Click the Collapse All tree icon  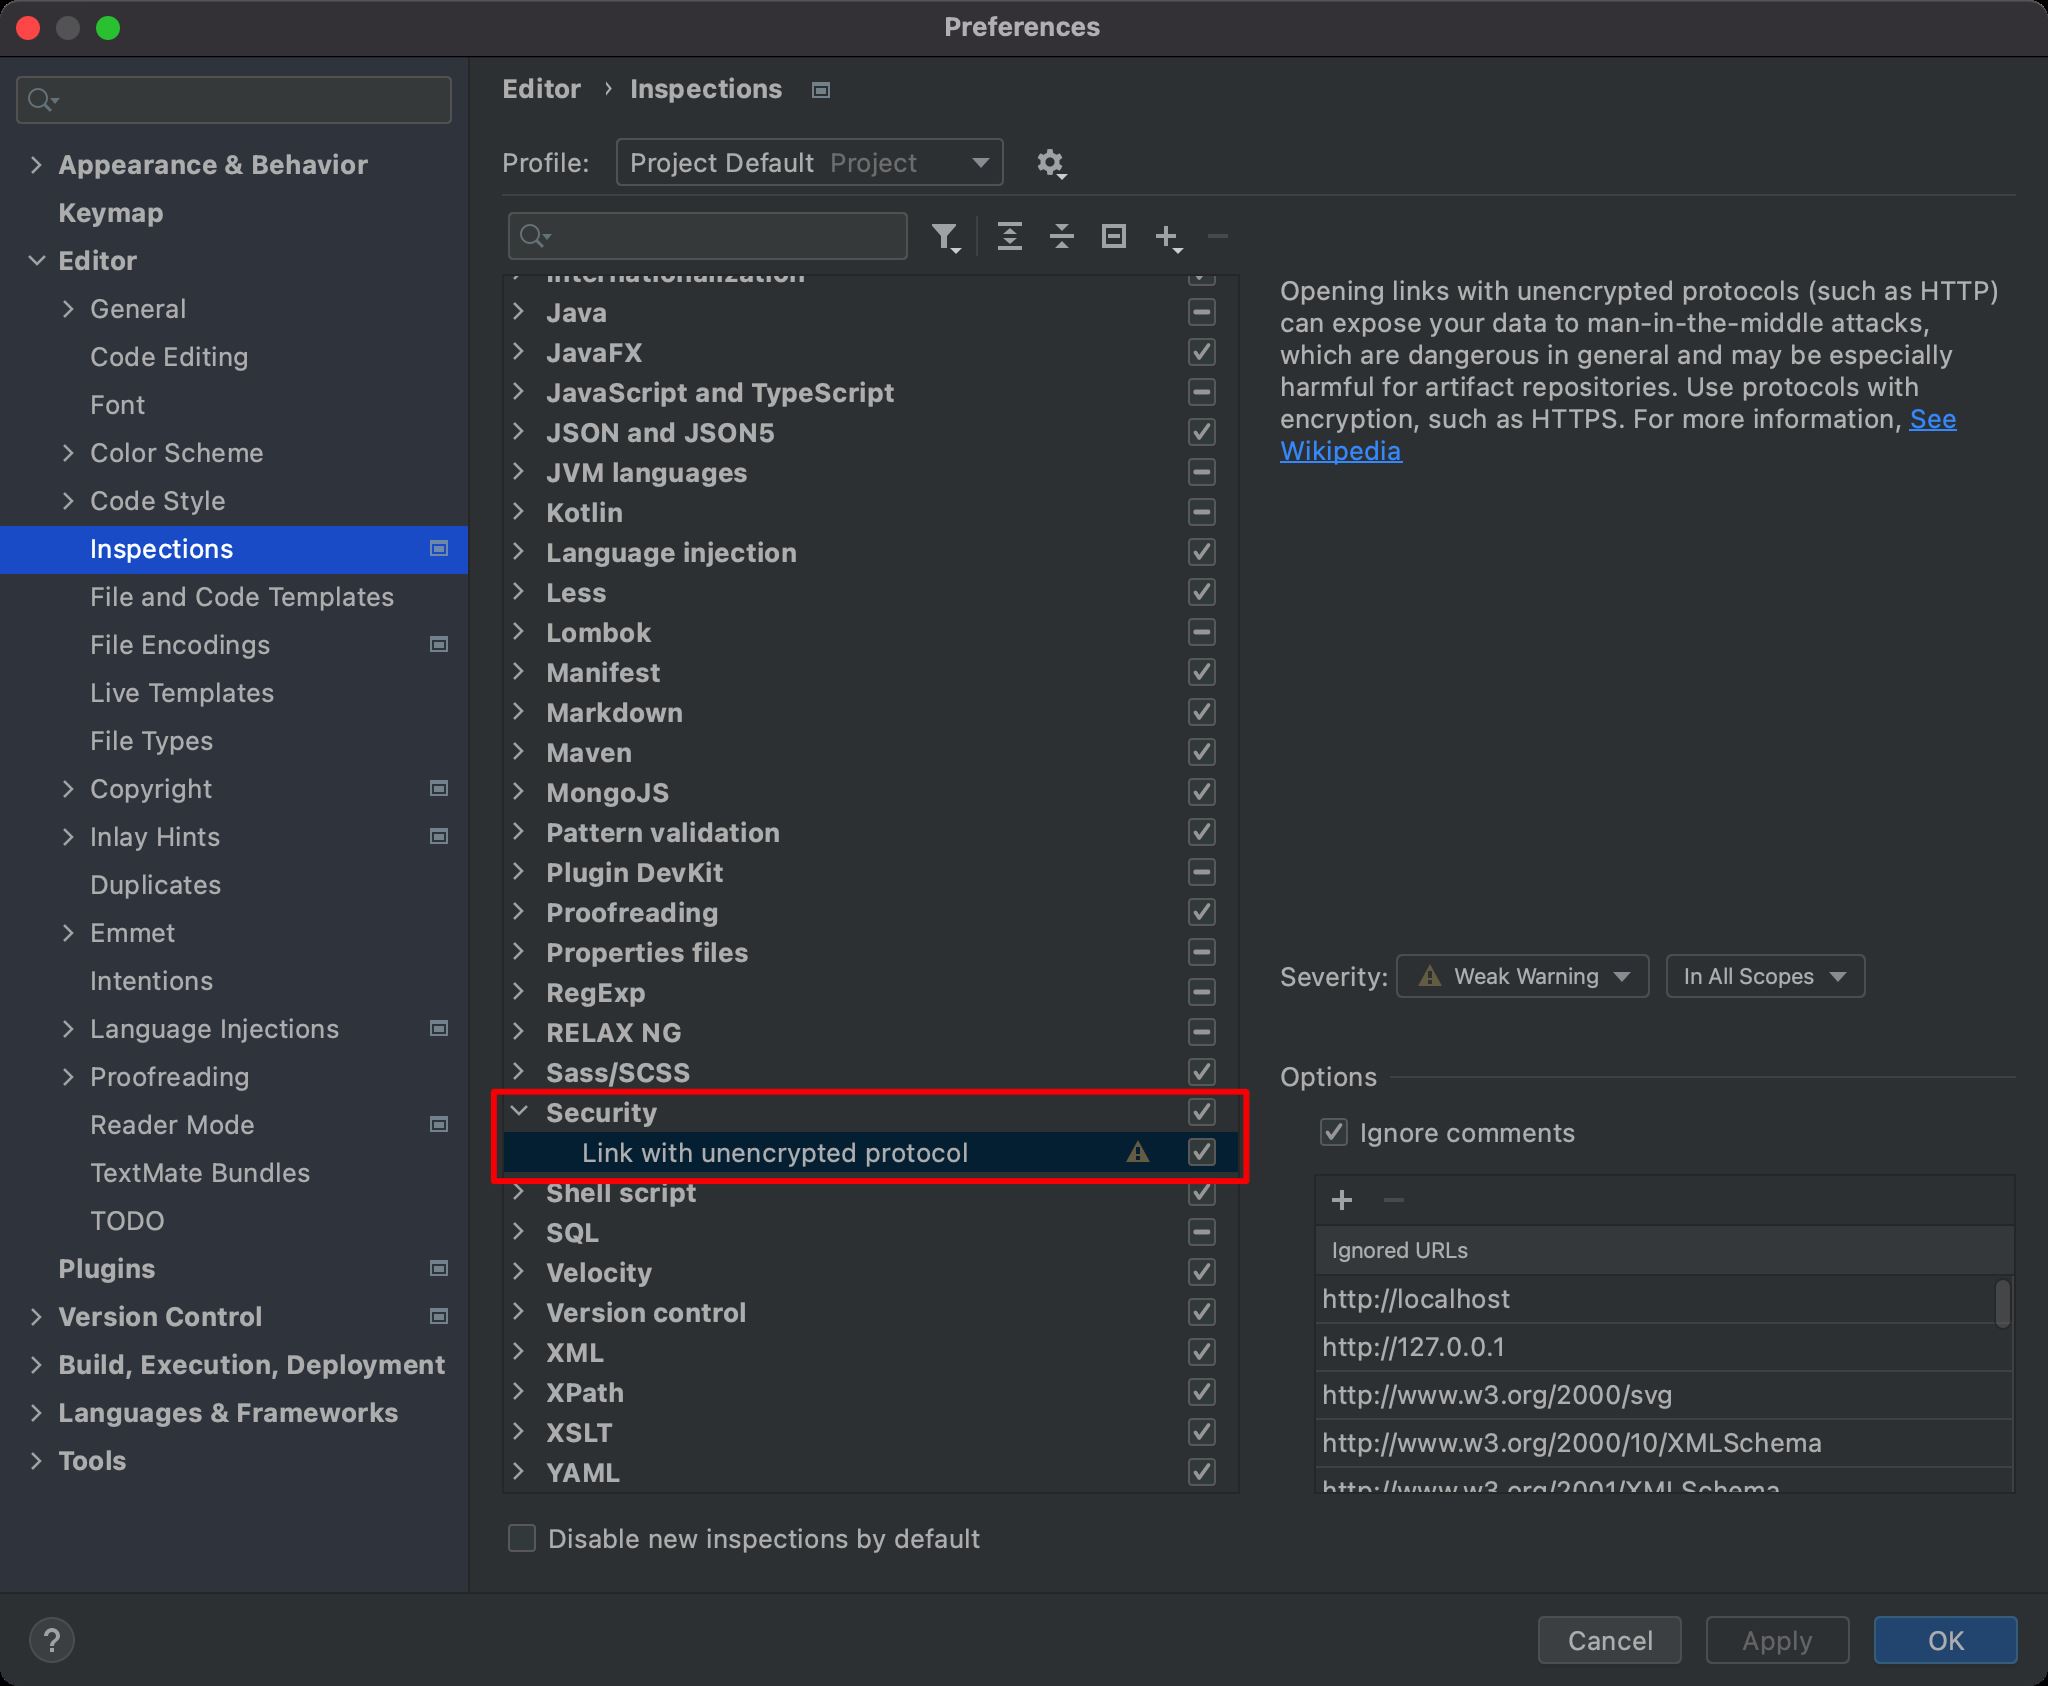[x=1062, y=237]
